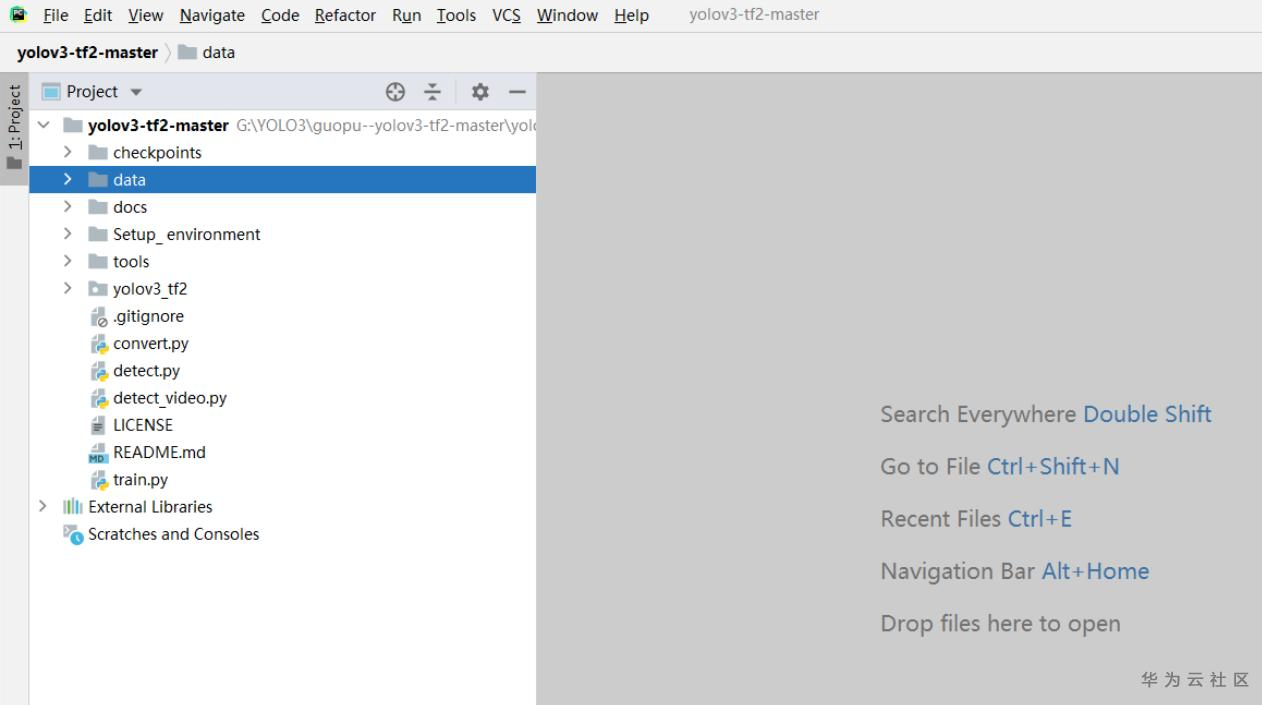Select detect.py file name
The image size is (1262, 705).
pyautogui.click(x=146, y=370)
